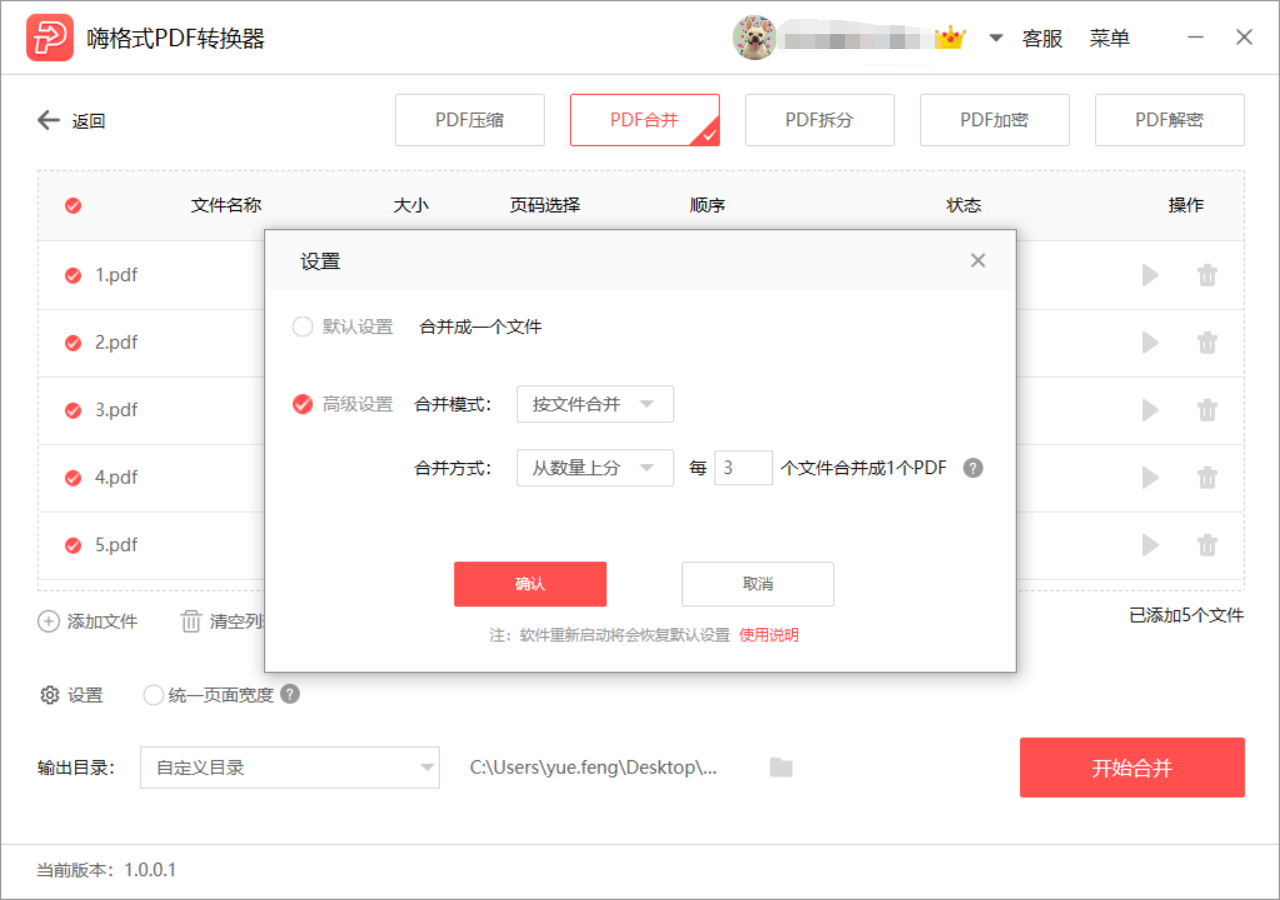Select the 默认设置 radio option
1280x900 pixels.
point(302,327)
